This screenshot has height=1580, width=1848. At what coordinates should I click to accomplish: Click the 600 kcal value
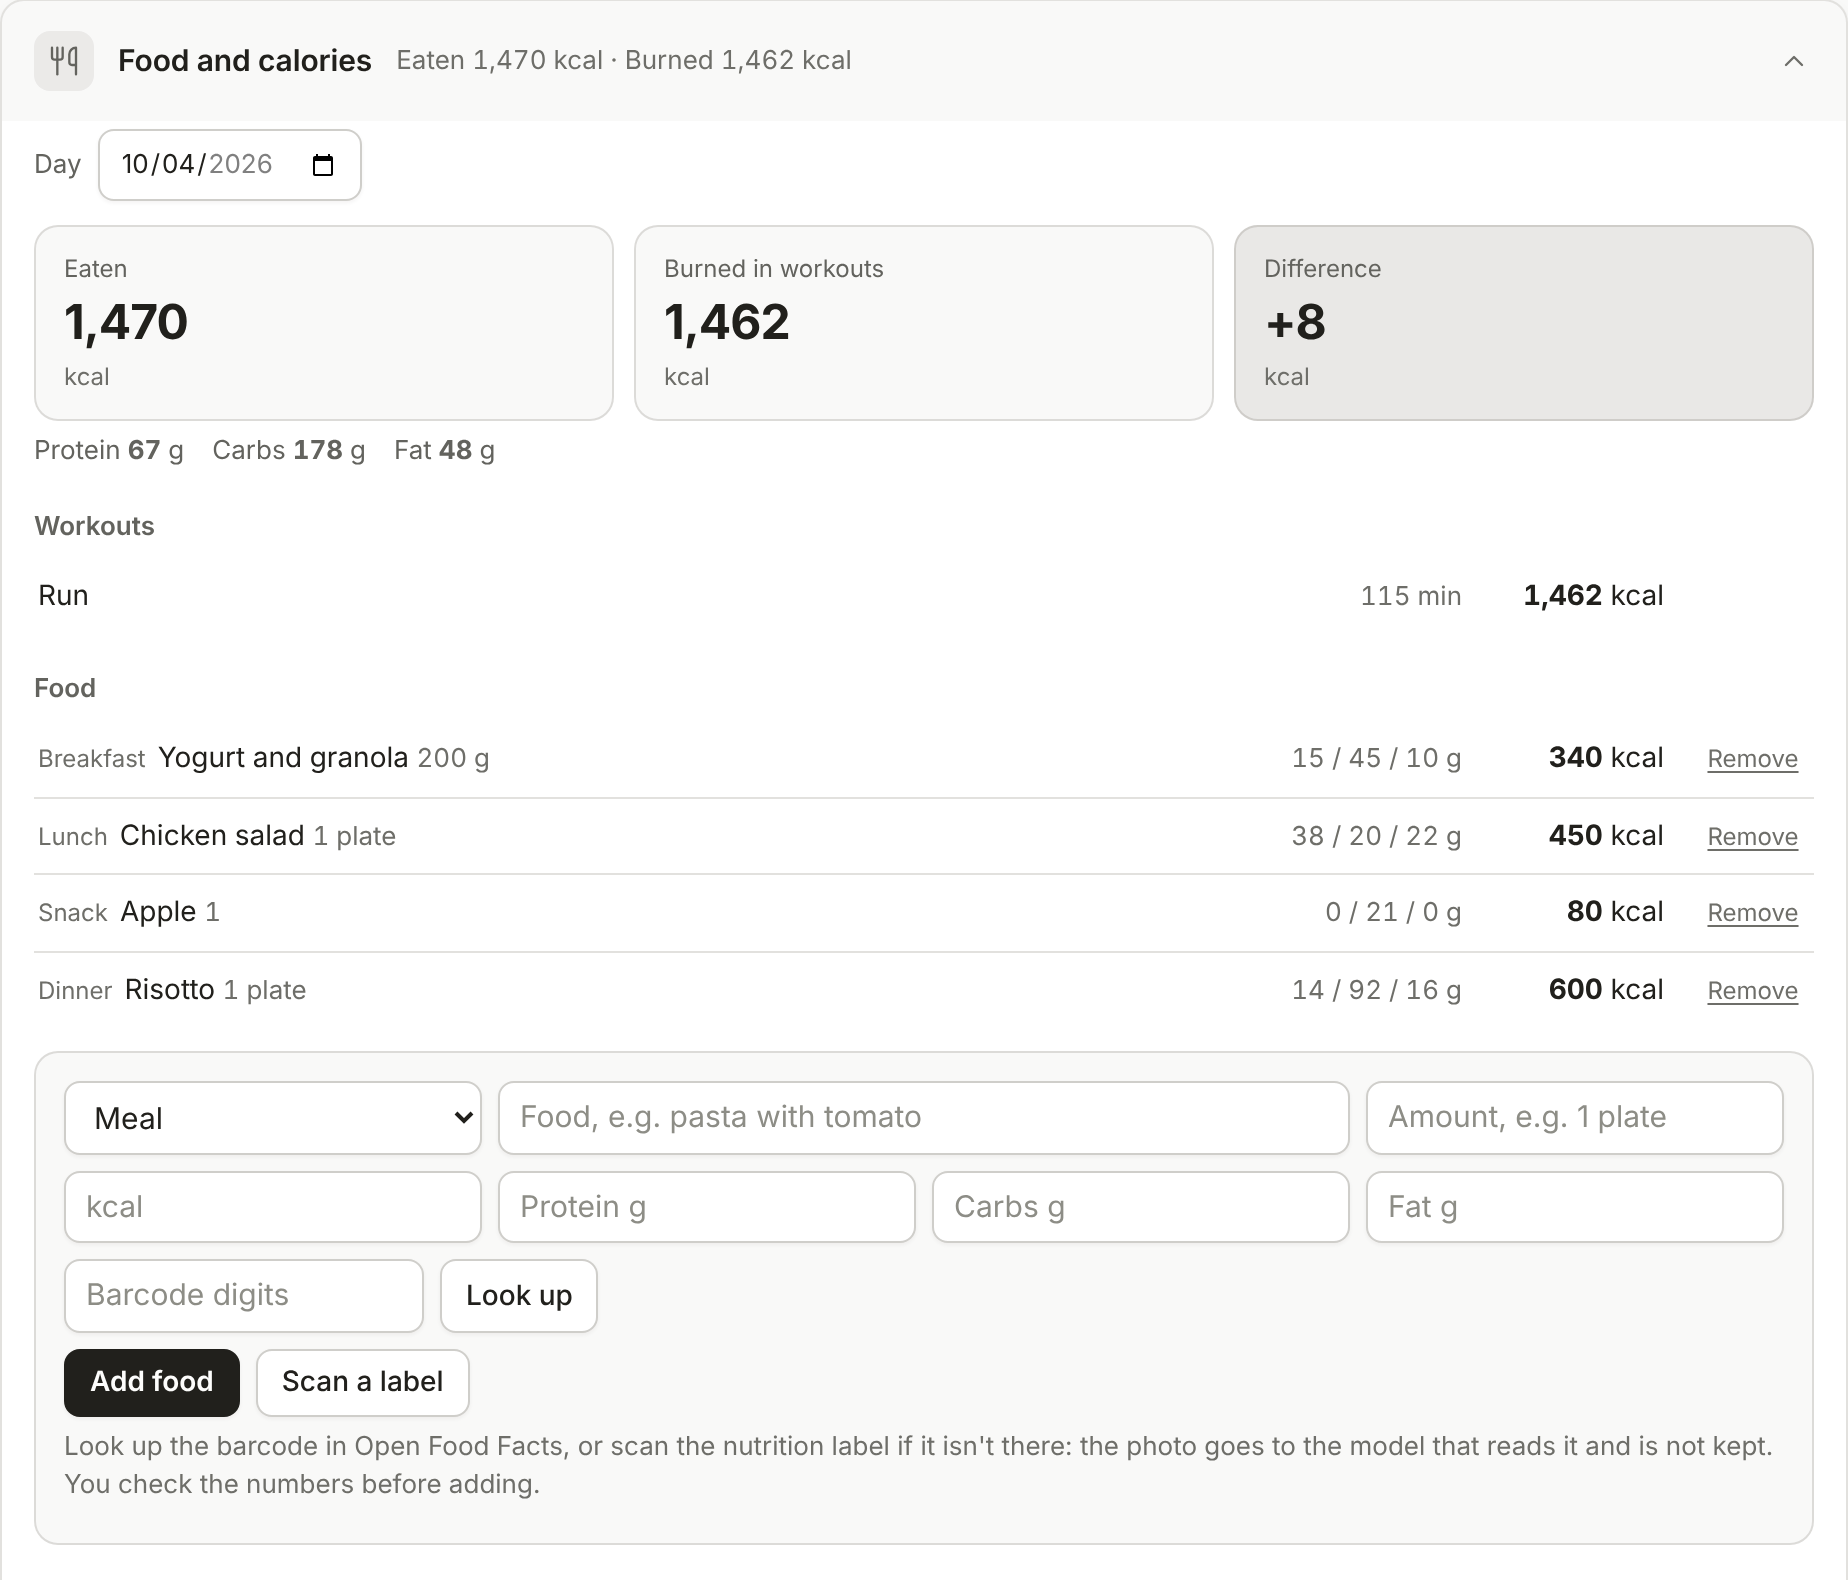pos(1606,990)
